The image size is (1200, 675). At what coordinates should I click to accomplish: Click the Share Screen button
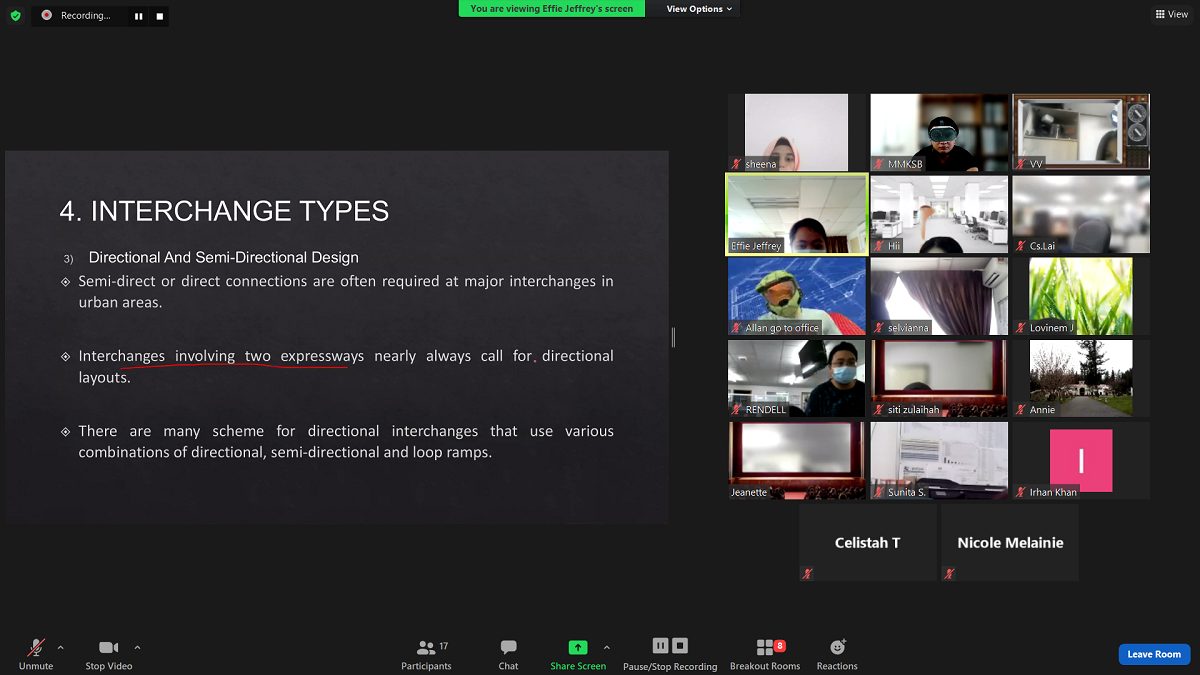[x=578, y=655]
